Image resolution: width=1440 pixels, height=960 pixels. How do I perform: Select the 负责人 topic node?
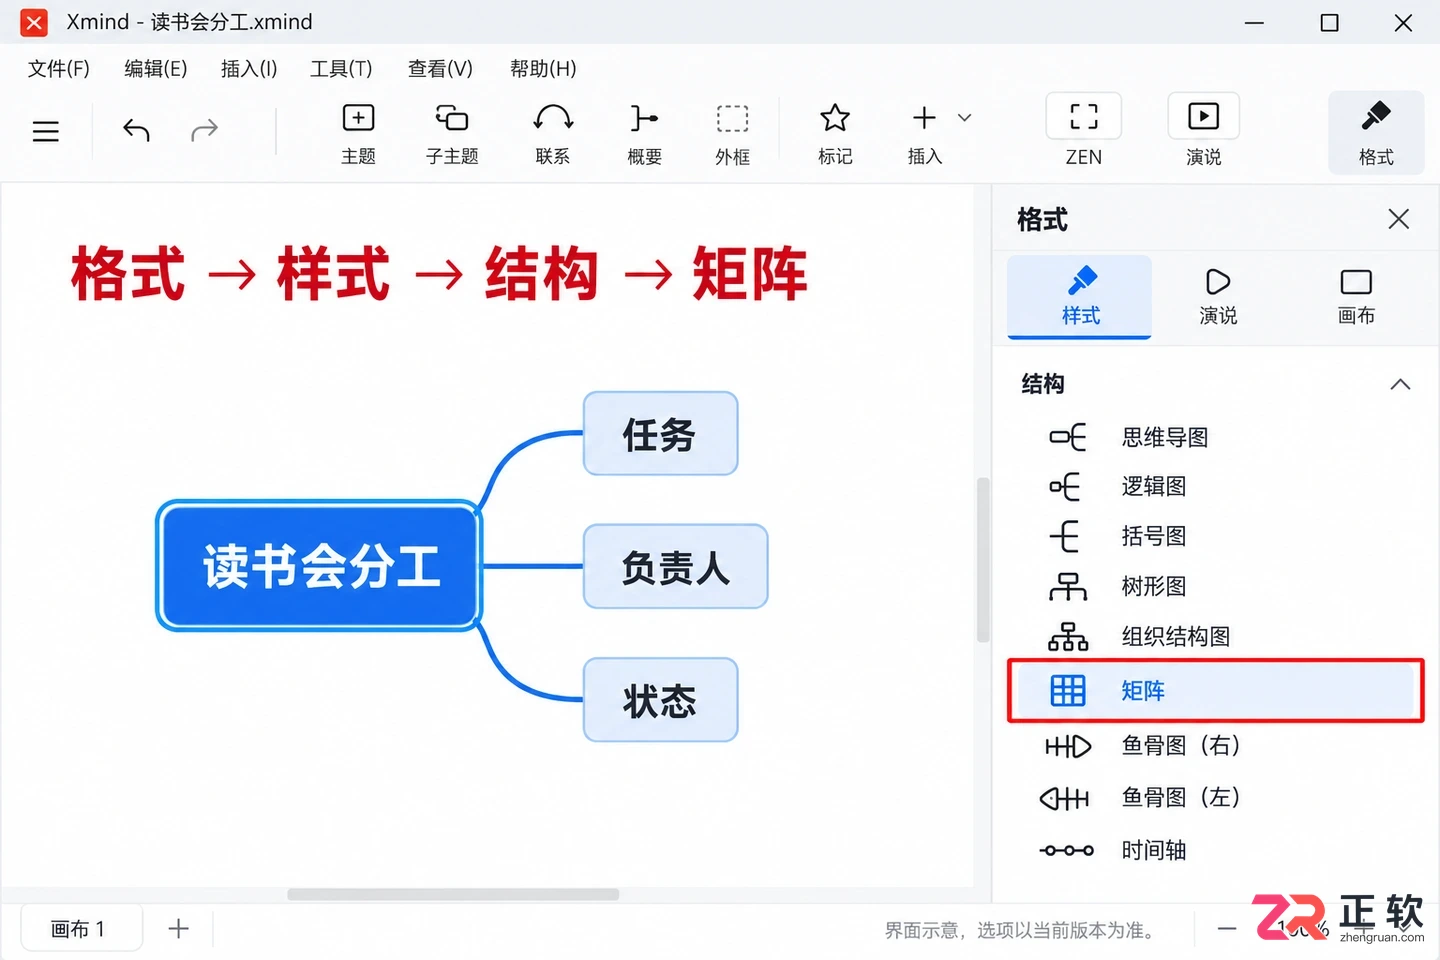pos(675,567)
